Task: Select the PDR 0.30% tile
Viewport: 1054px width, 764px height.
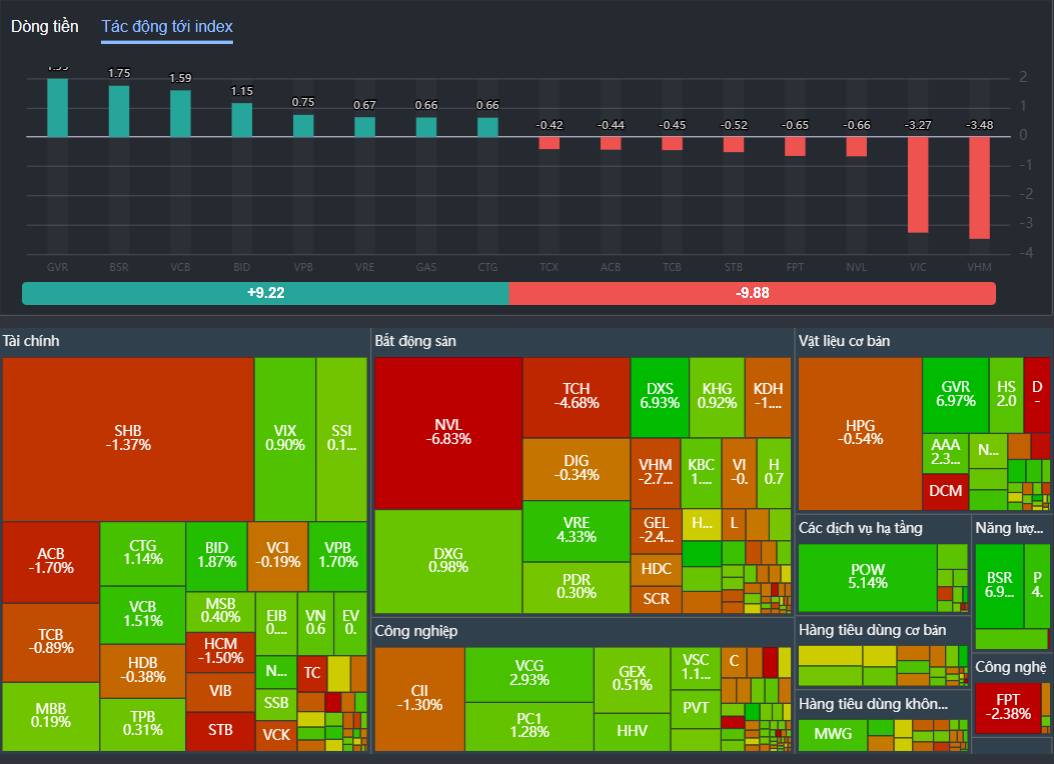Action: [x=576, y=588]
